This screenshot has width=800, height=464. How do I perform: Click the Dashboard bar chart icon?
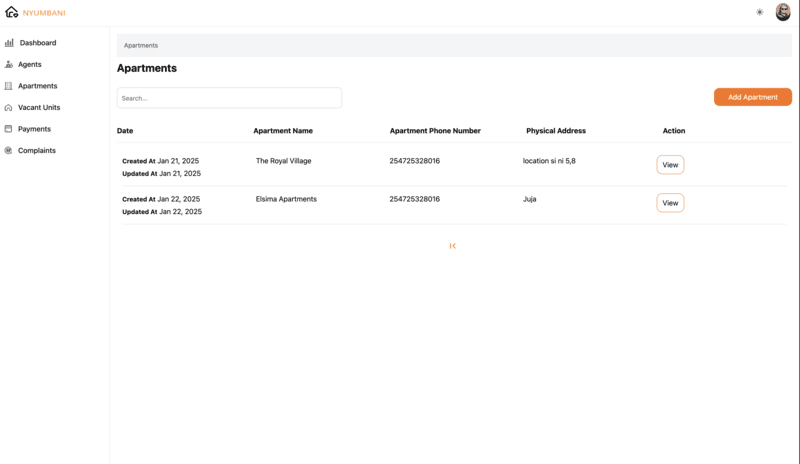(9, 43)
